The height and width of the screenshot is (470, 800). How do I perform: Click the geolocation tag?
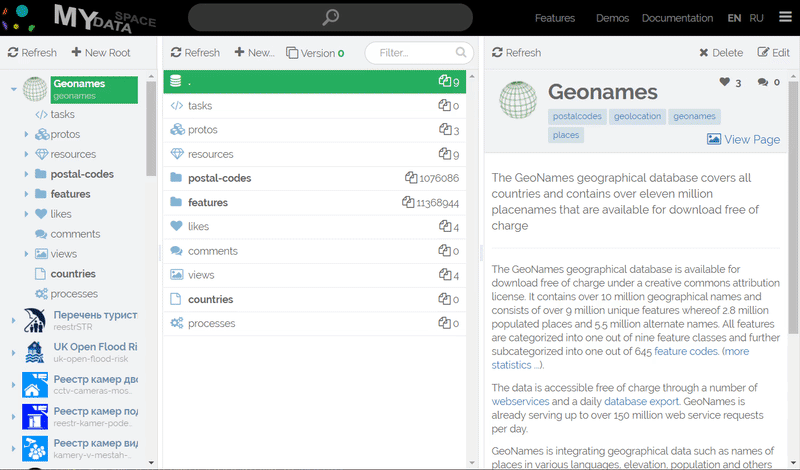(x=637, y=116)
